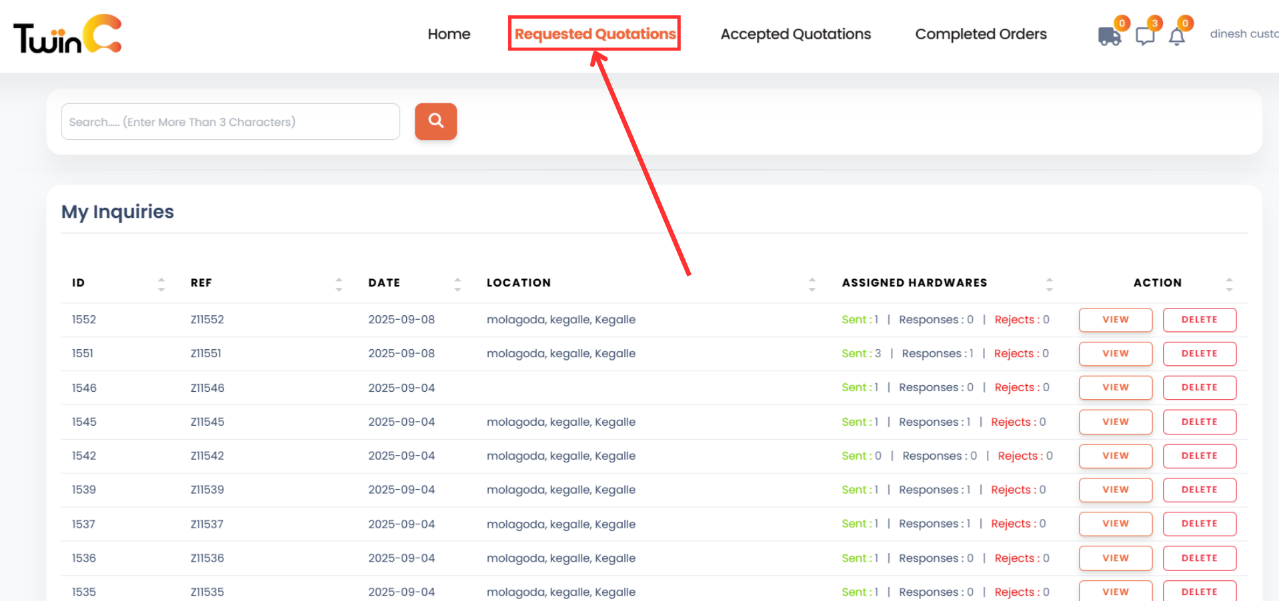Viewport: 1279px width, 601px height.
Task: View inquiry Z11546
Action: pyautogui.click(x=1115, y=387)
